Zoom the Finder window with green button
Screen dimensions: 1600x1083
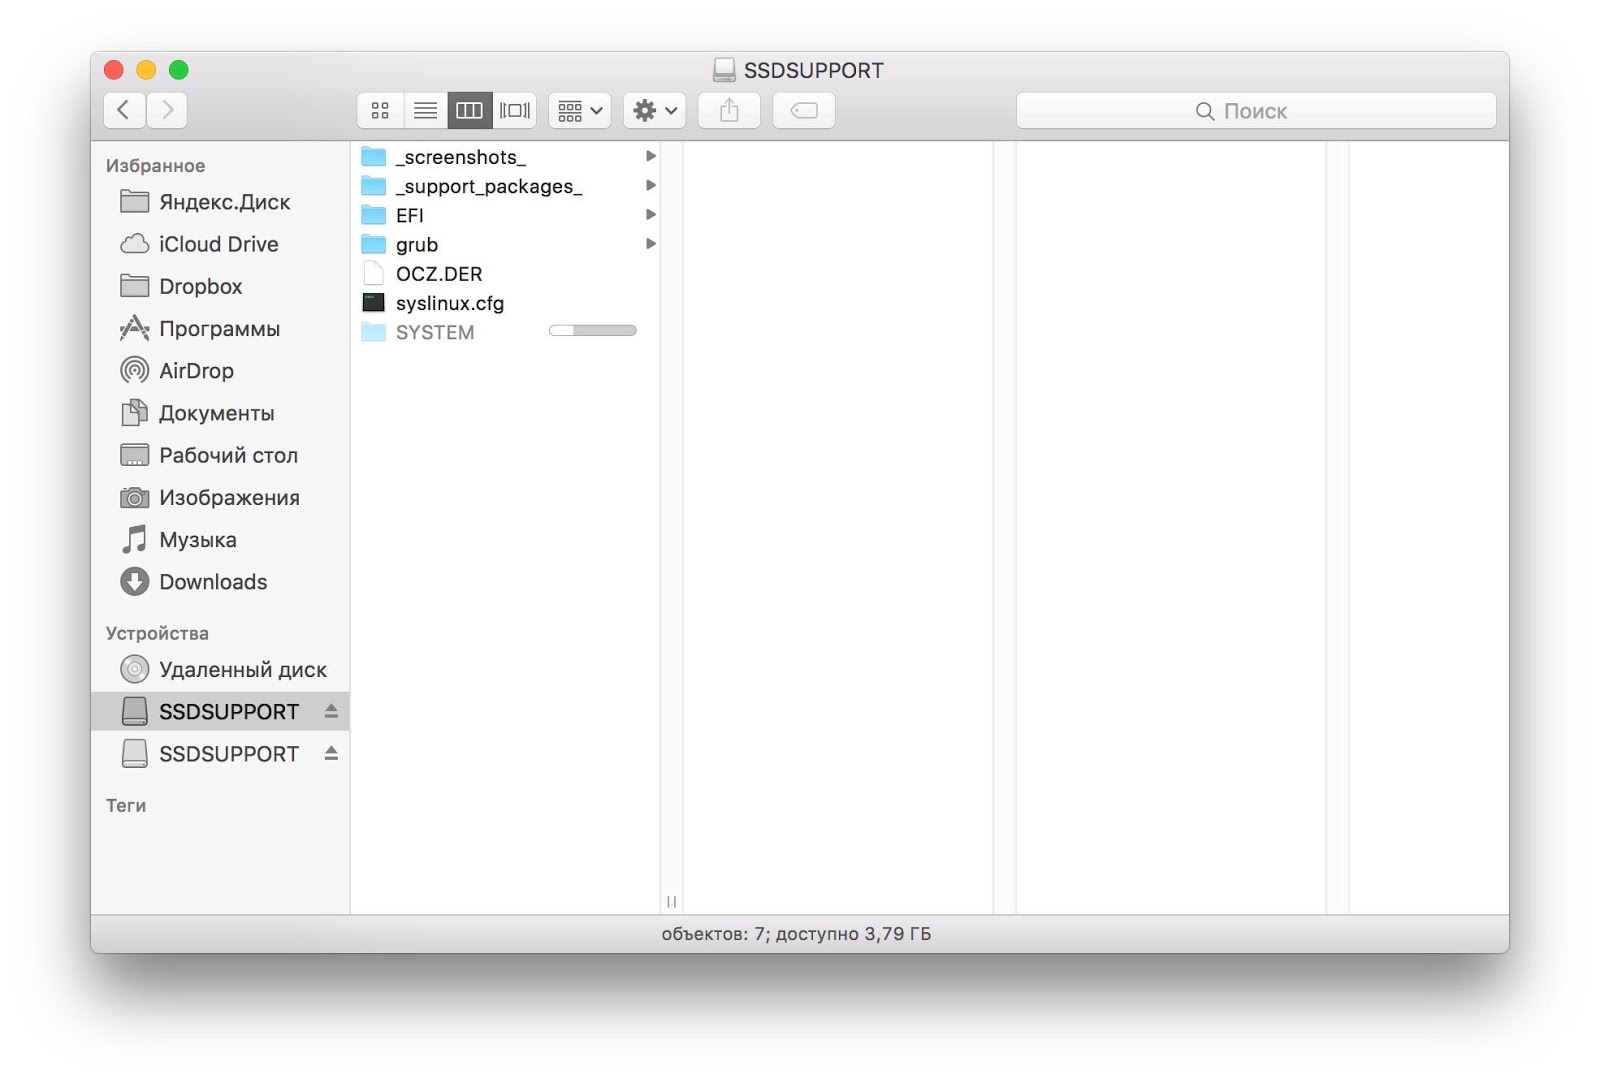[x=179, y=70]
